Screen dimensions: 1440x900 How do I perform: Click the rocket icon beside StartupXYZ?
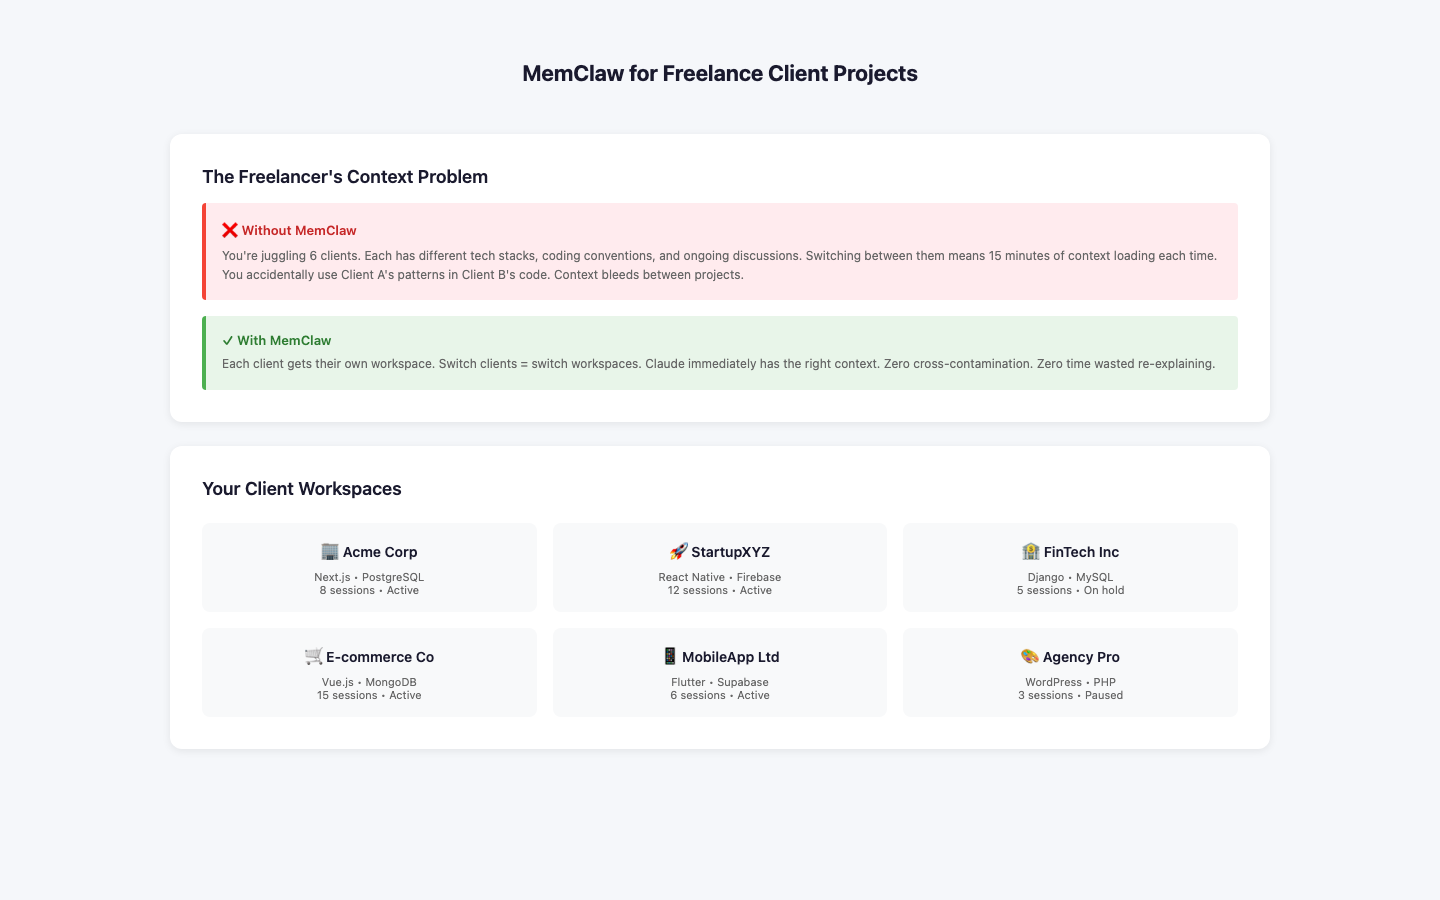click(678, 552)
